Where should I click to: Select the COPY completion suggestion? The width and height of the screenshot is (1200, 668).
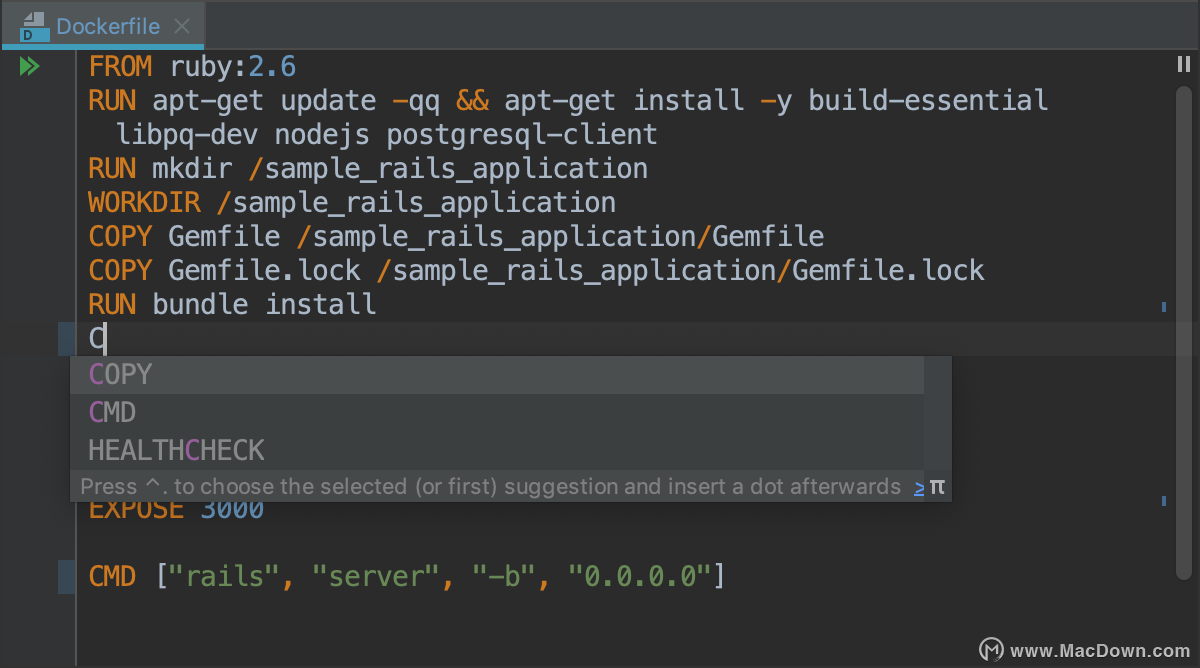(x=497, y=375)
